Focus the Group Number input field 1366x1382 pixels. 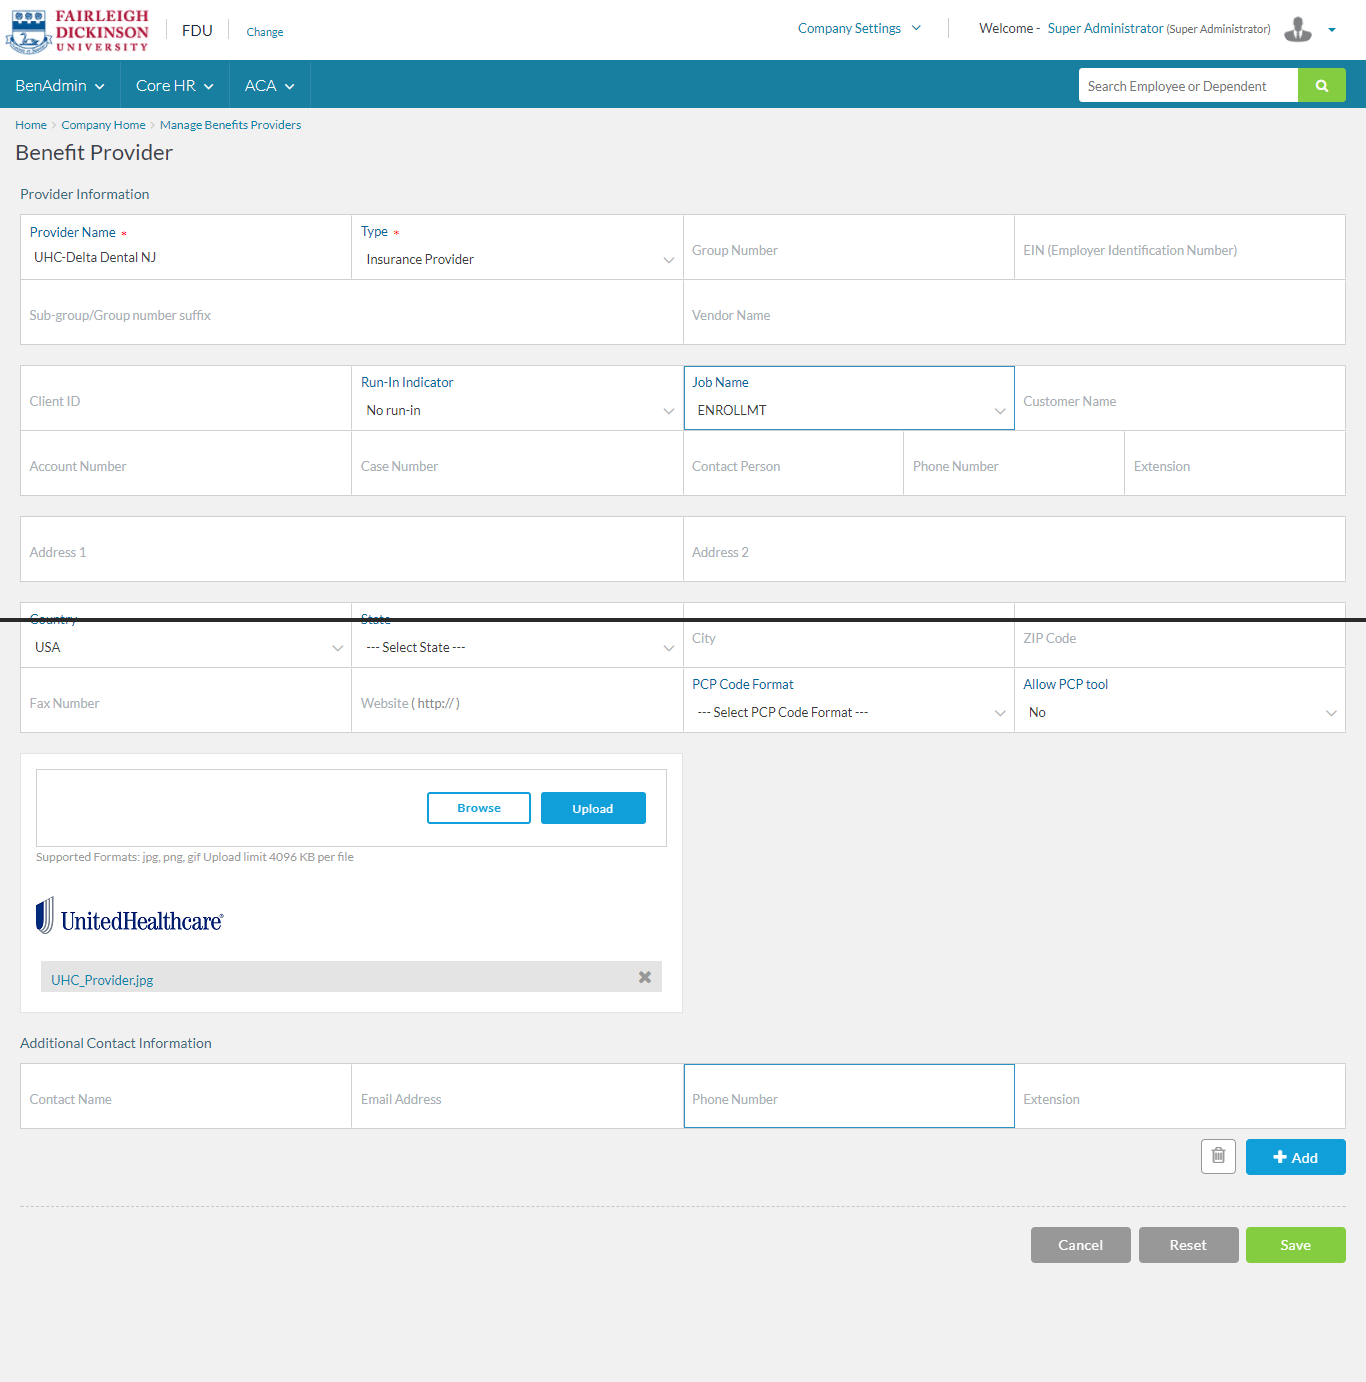[848, 250]
